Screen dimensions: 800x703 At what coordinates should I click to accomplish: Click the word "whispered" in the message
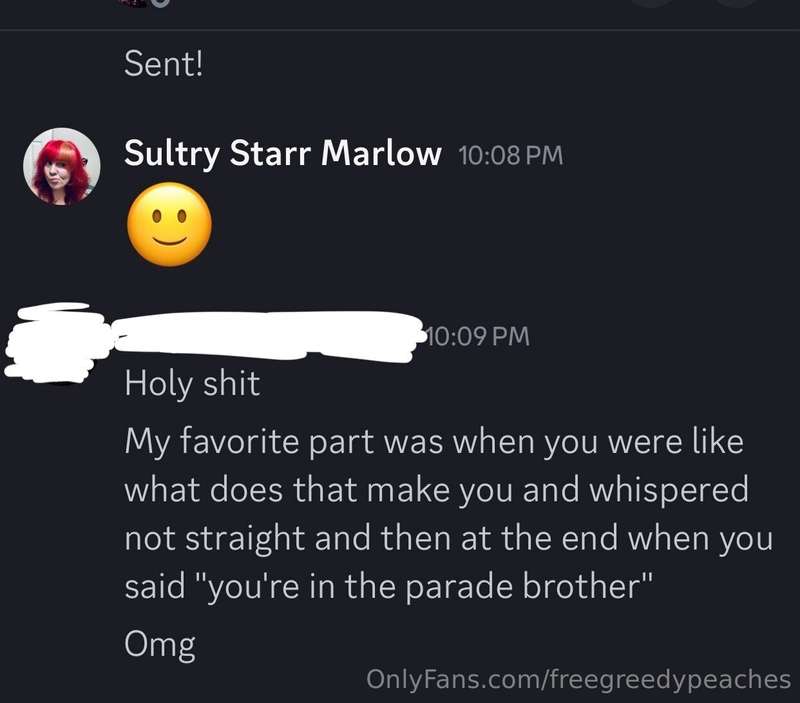[669, 491]
